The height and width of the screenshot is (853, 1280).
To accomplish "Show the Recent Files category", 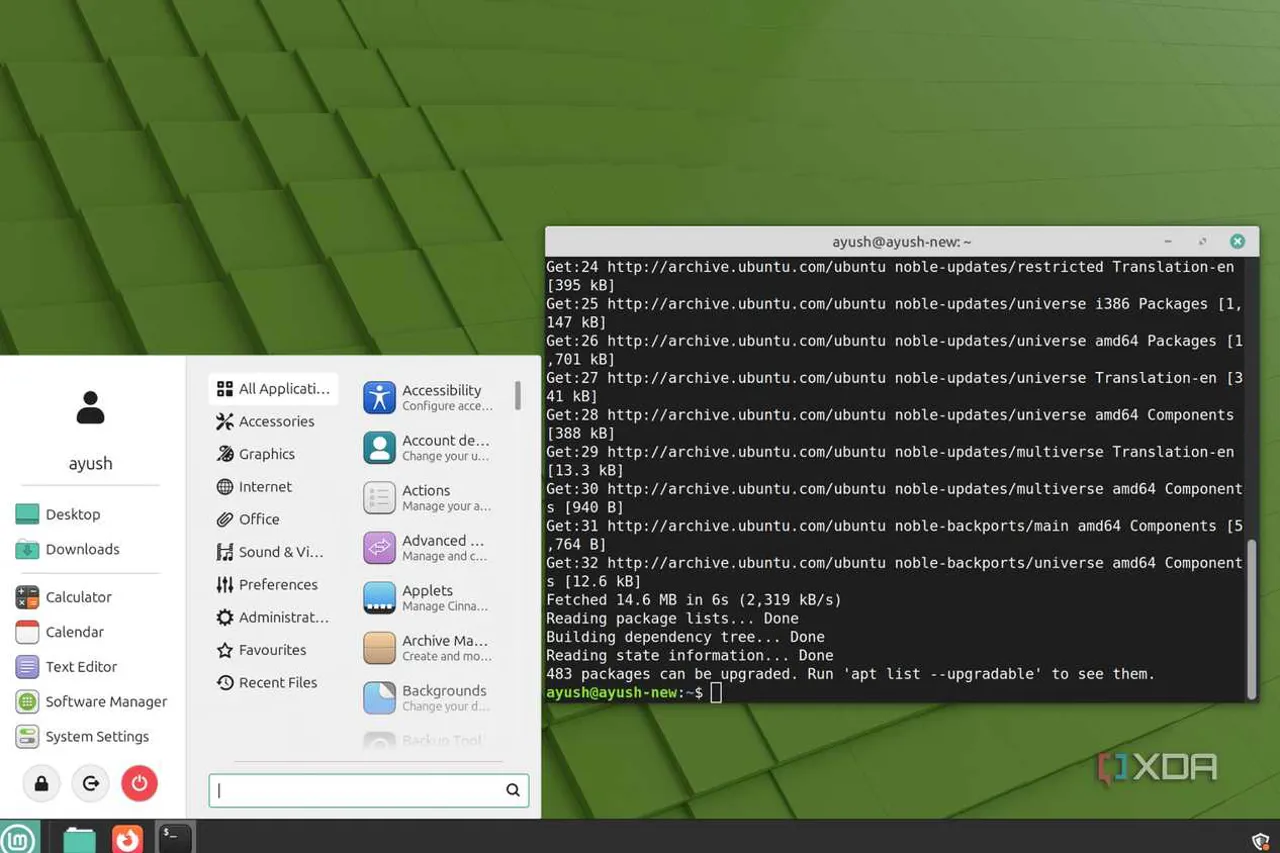I will click(266, 683).
